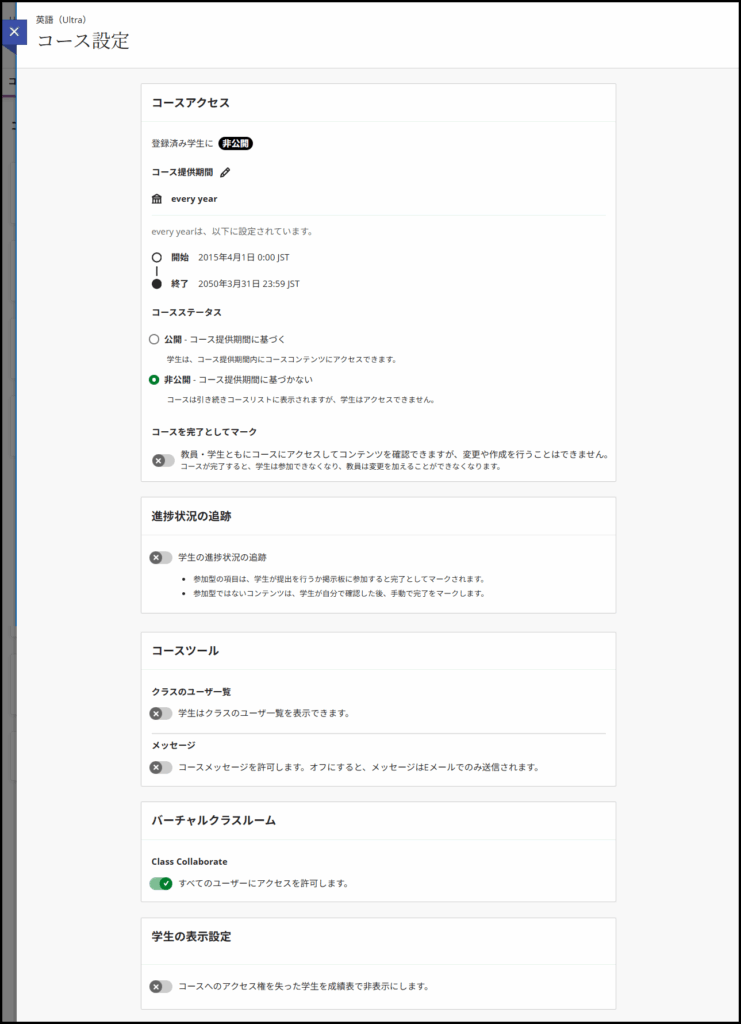Click the コースアクセス section heading
Viewport: 741px width, 1024px height.
tap(190, 103)
